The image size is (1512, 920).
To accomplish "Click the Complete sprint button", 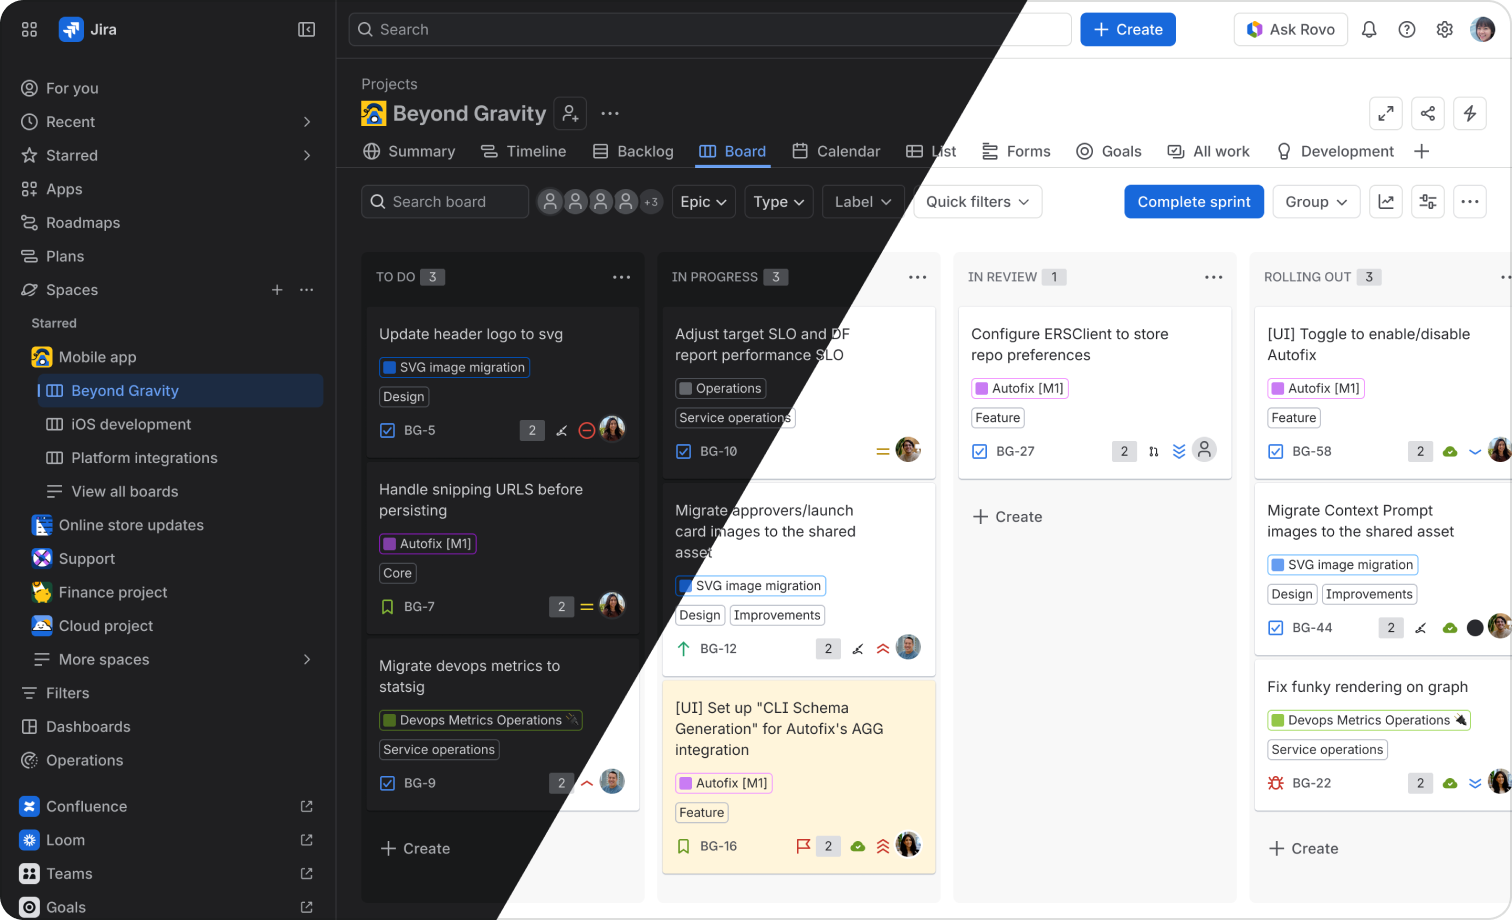I will [1194, 202].
